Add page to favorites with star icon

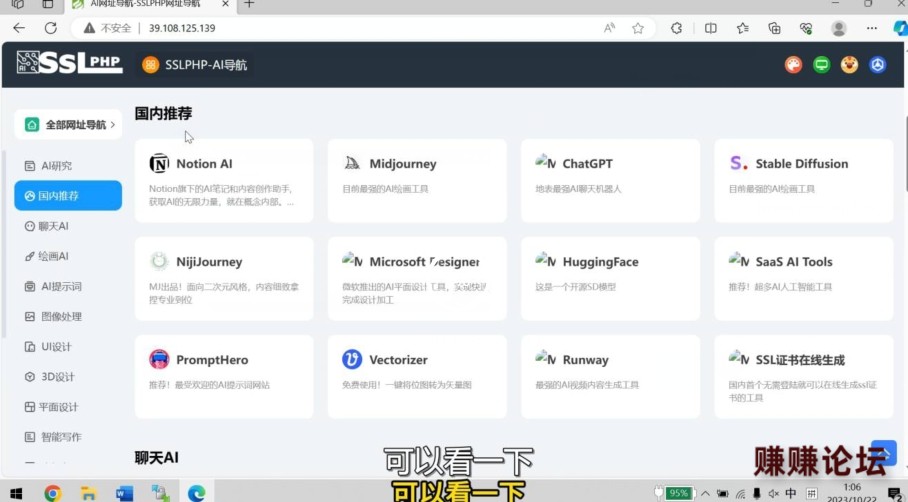tap(638, 28)
